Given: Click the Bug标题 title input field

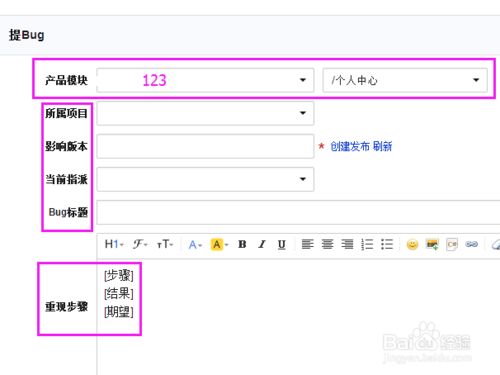Looking at the screenshot, I should [x=298, y=212].
